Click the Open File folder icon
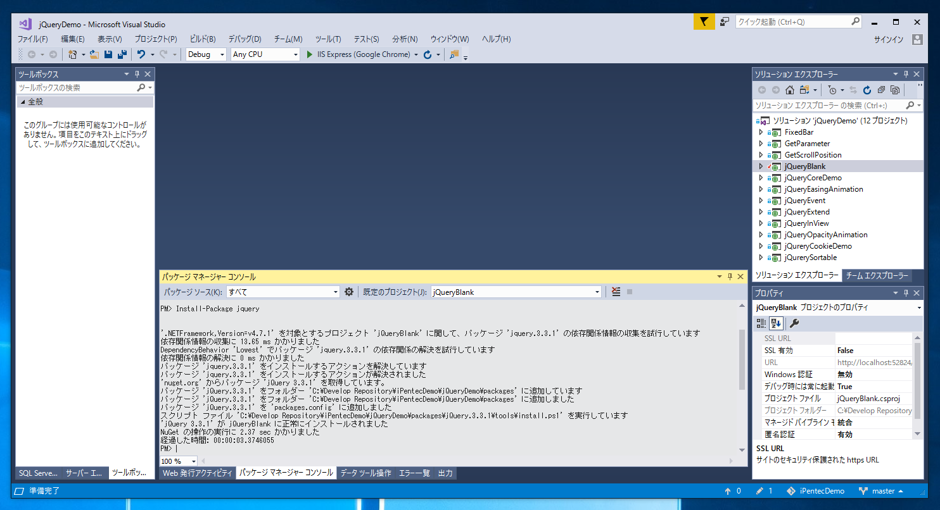This screenshot has height=510, width=940. click(x=94, y=55)
